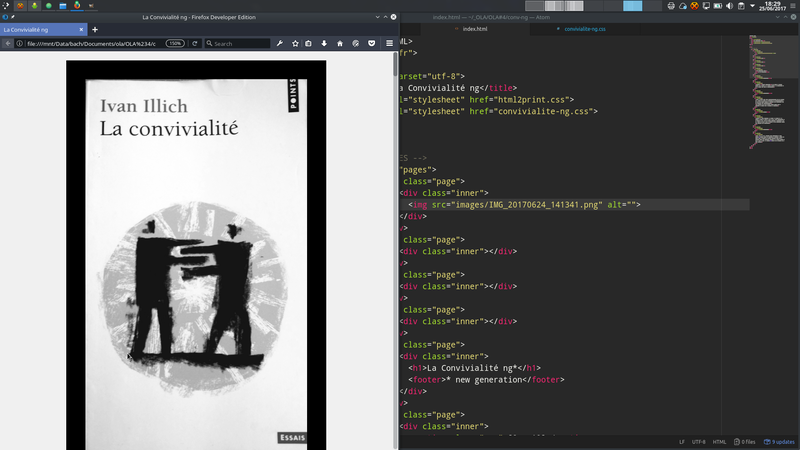The height and width of the screenshot is (450, 800).
Task: Focus the Firefox Search box
Action: coord(237,44)
